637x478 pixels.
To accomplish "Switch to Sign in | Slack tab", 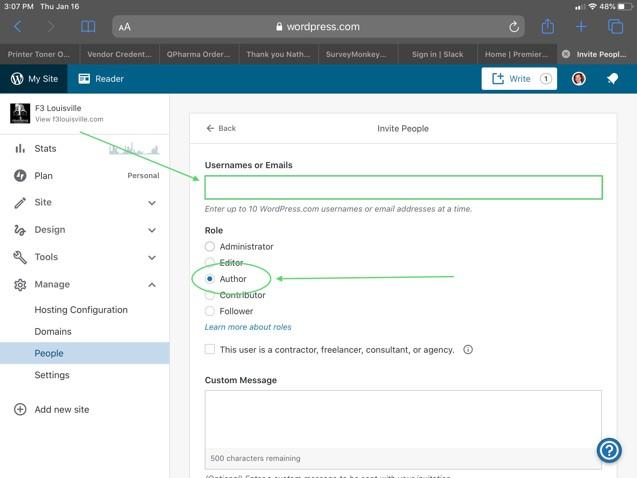I will 438,54.
